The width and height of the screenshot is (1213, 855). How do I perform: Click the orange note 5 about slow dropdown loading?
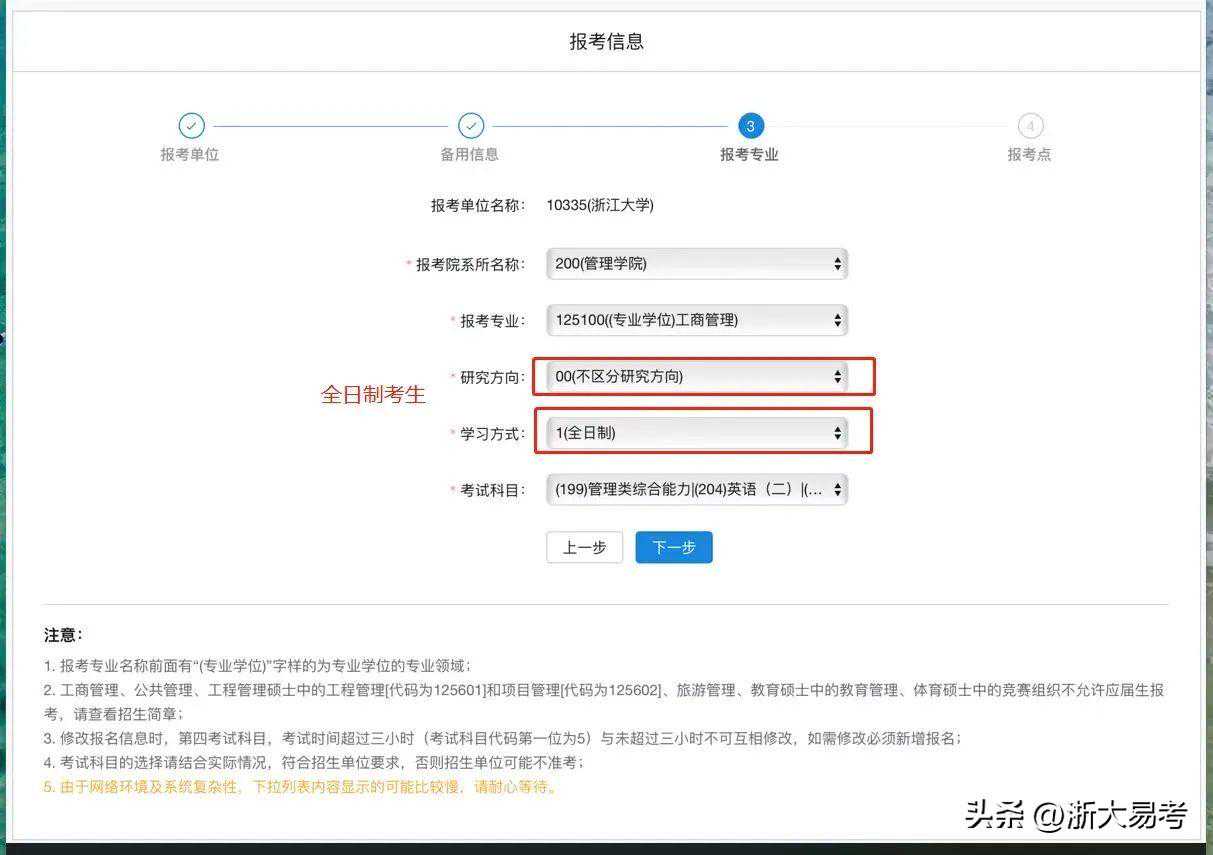pos(300,787)
